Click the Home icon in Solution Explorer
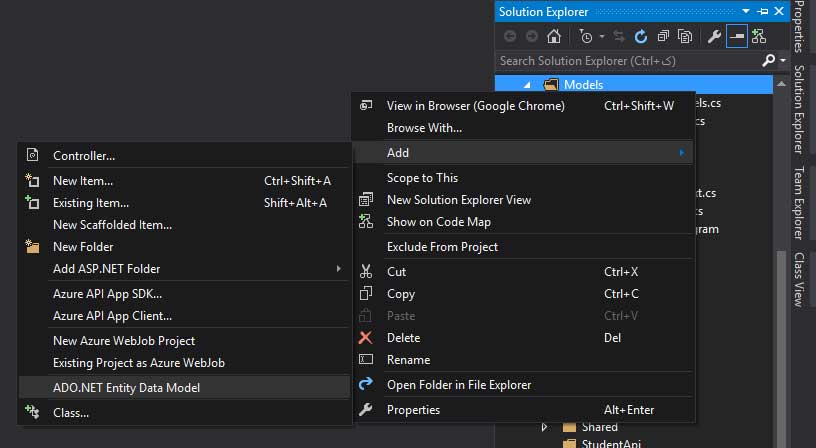Image resolution: width=816 pixels, height=448 pixels. click(553, 36)
